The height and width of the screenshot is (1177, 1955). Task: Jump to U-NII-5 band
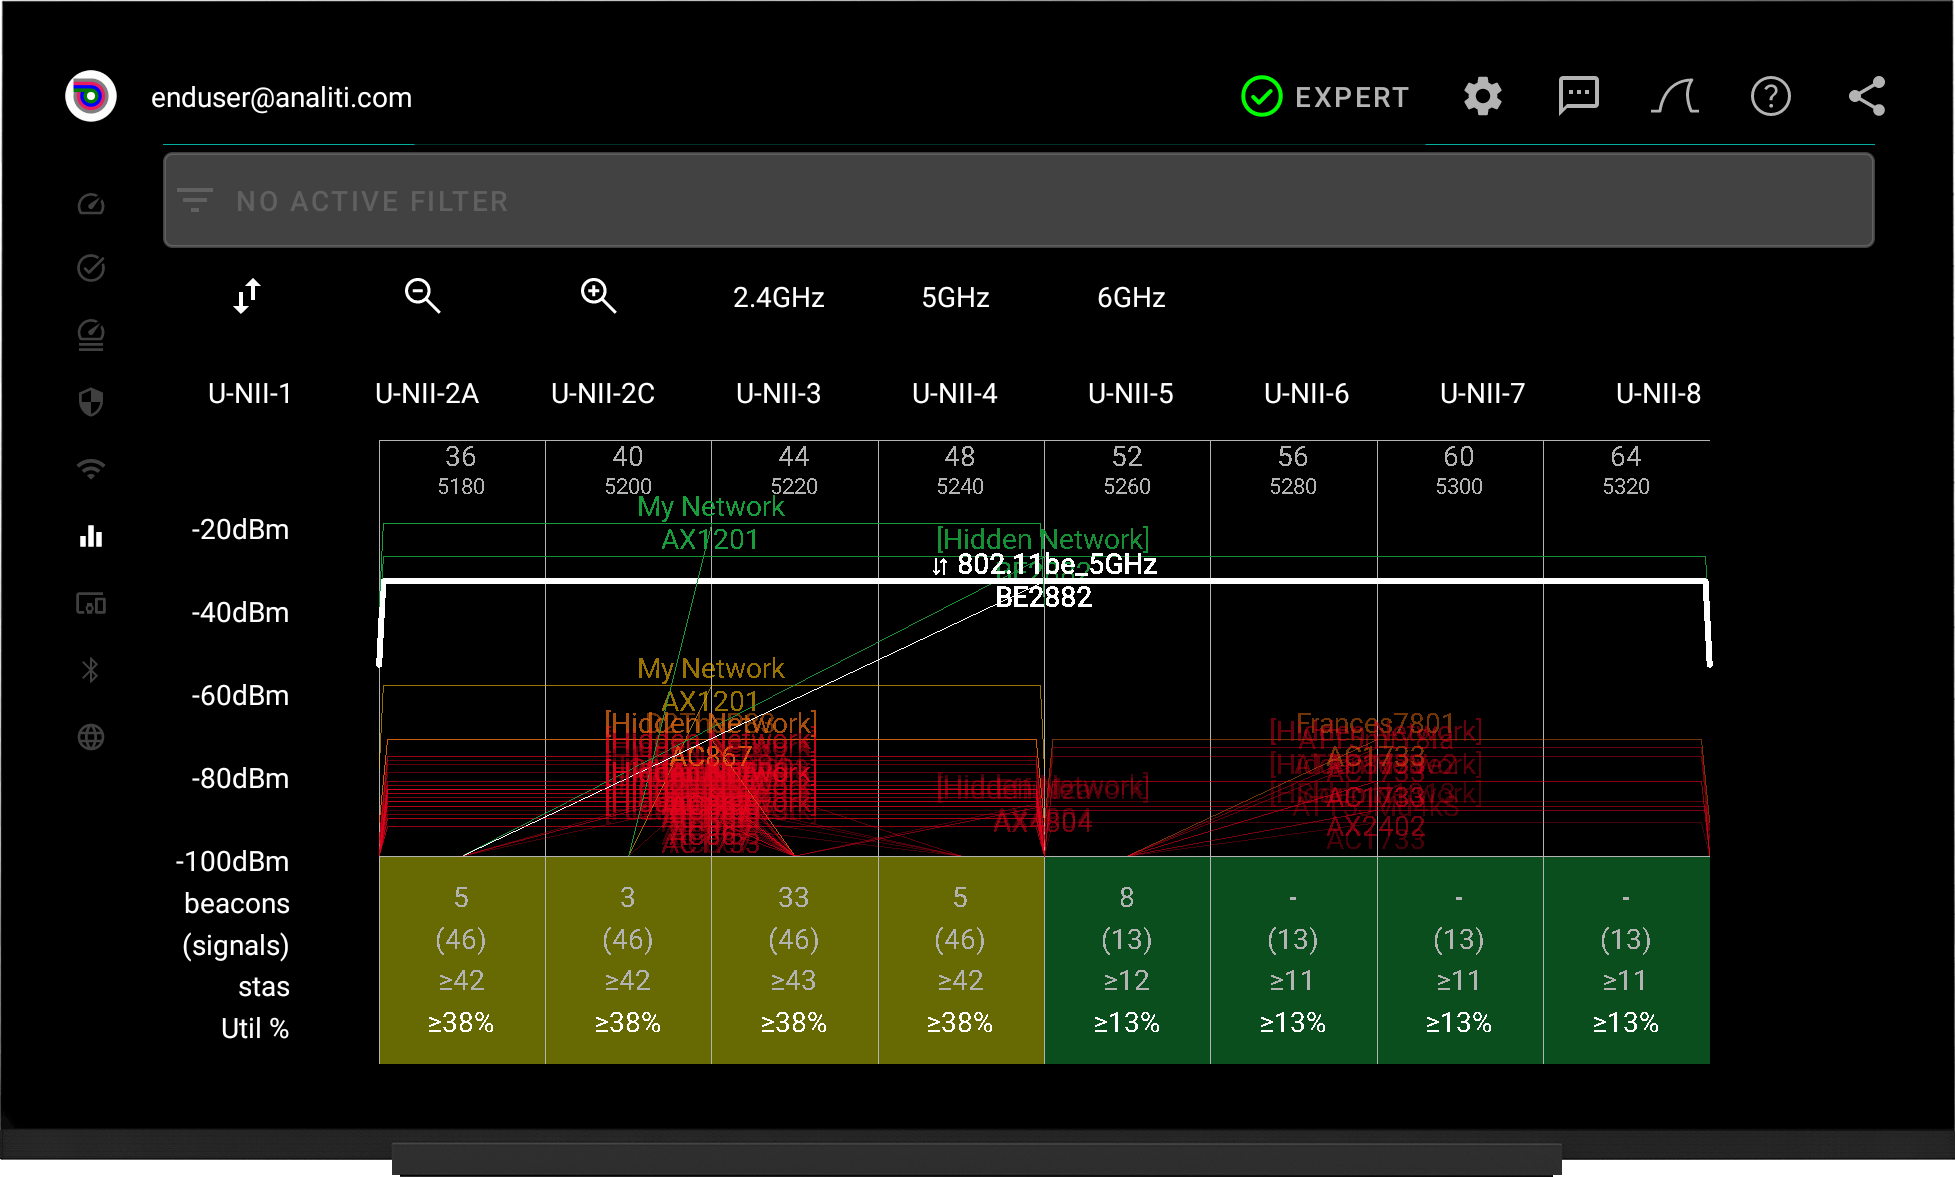(1131, 393)
